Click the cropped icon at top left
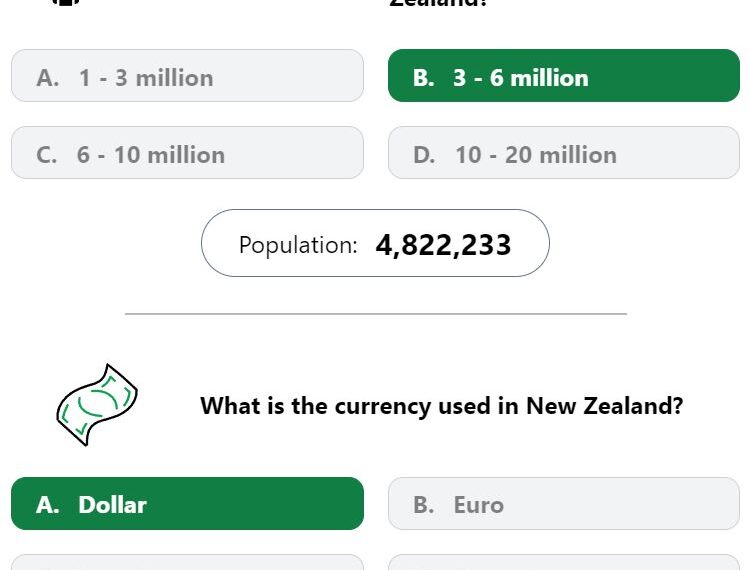Screen dimensions: 749x570 click(x=65, y=2)
